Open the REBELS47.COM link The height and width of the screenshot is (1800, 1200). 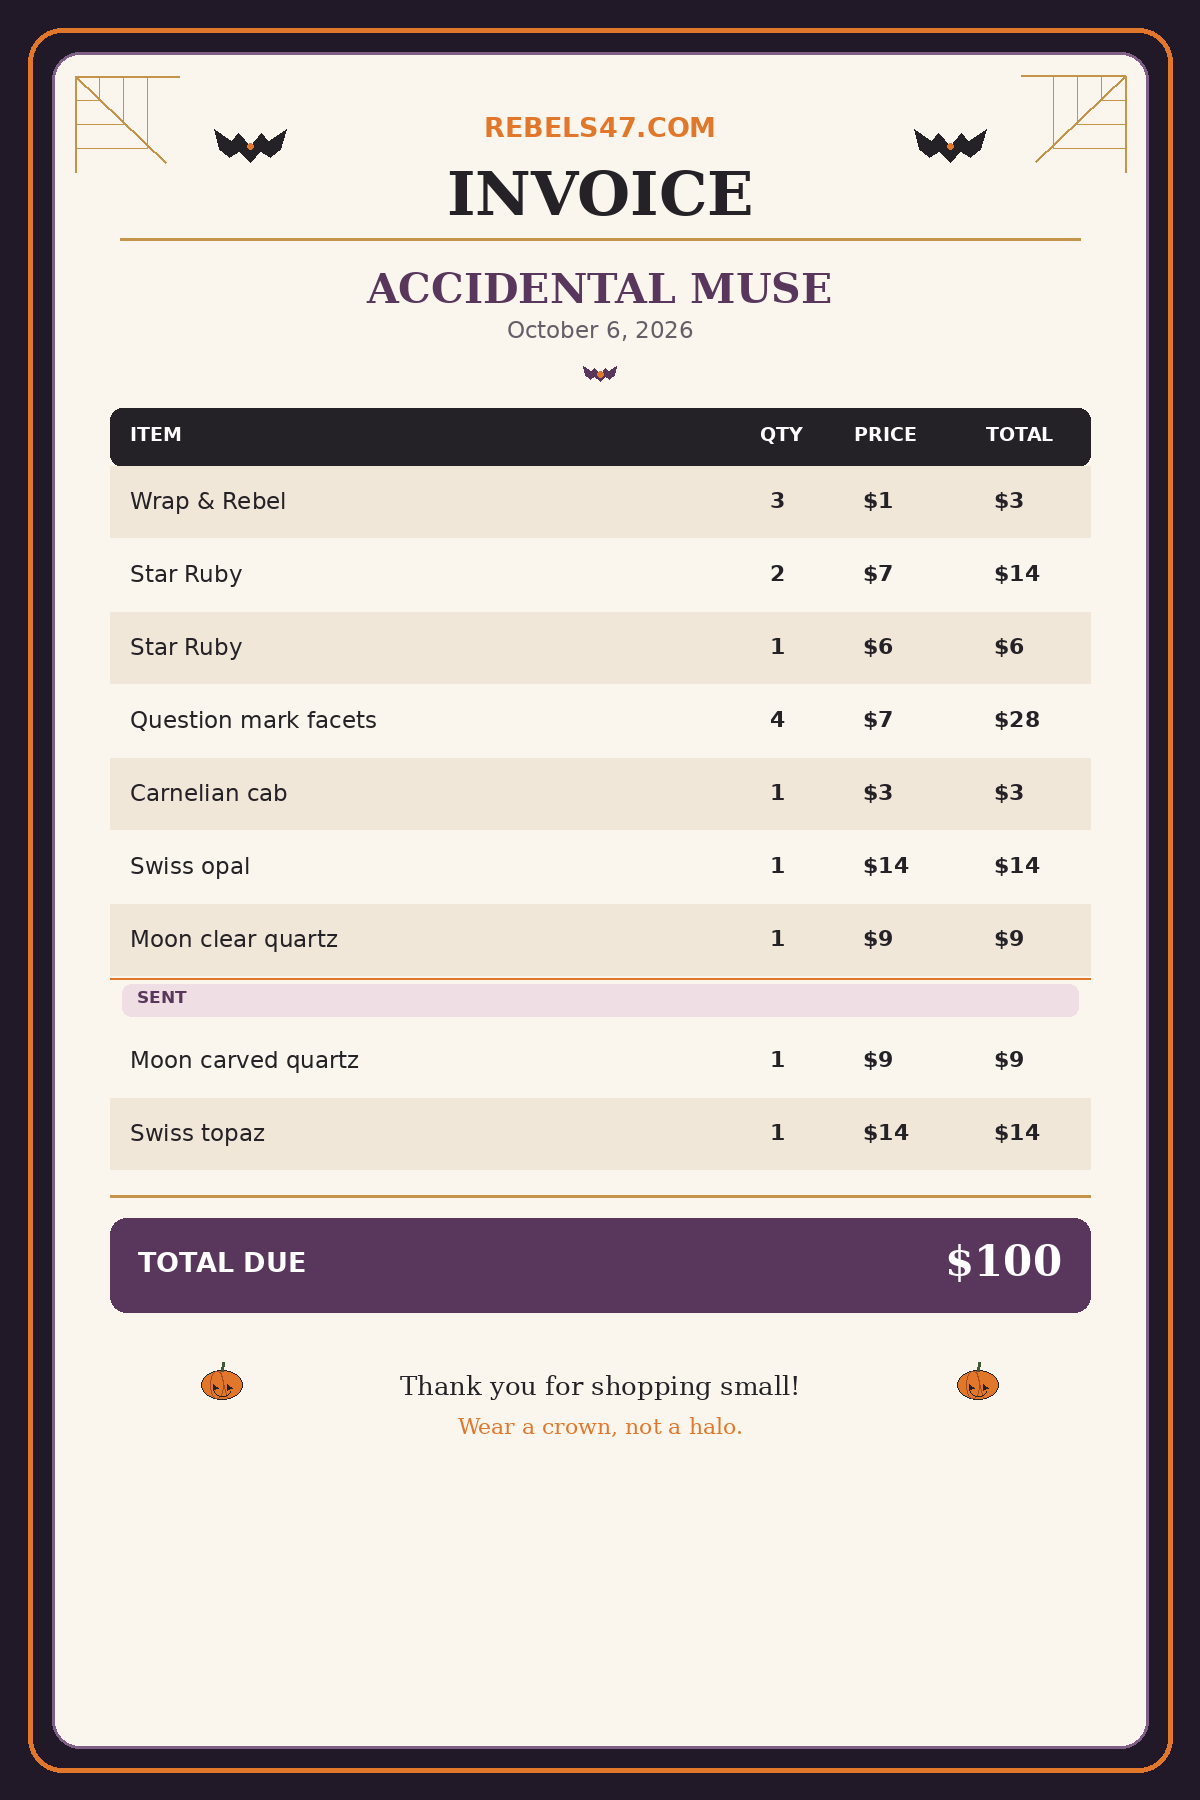pyautogui.click(x=600, y=128)
